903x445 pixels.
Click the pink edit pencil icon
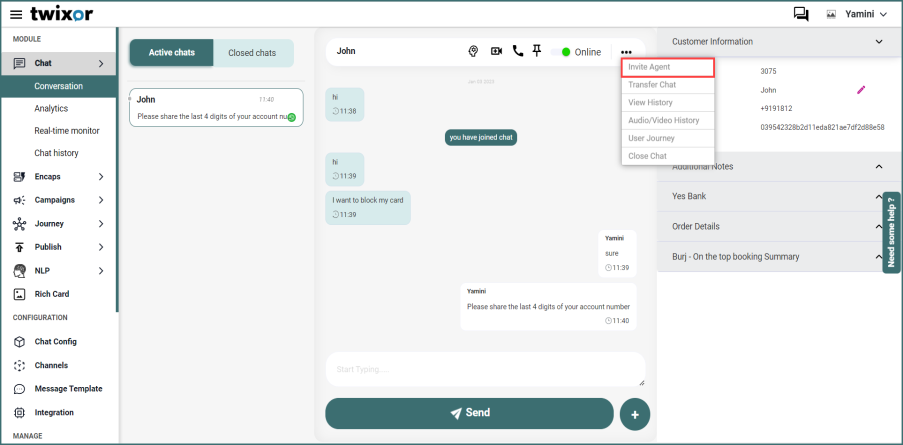pos(861,90)
